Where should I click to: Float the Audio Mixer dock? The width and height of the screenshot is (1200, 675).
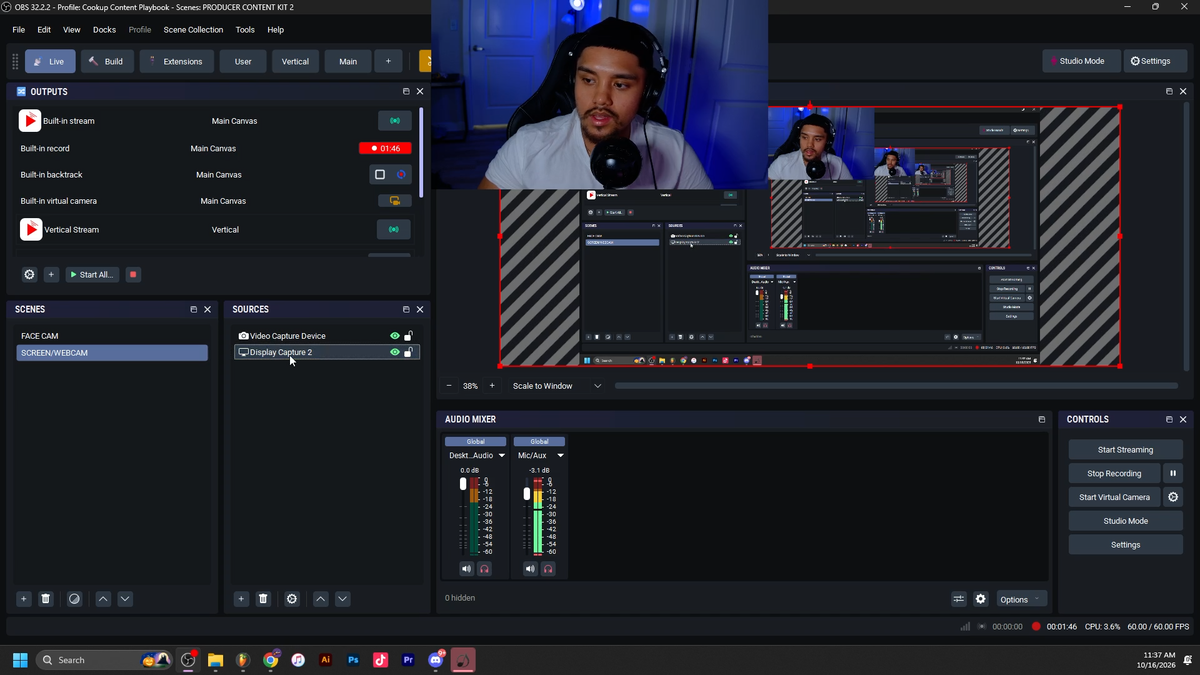[x=1042, y=419]
